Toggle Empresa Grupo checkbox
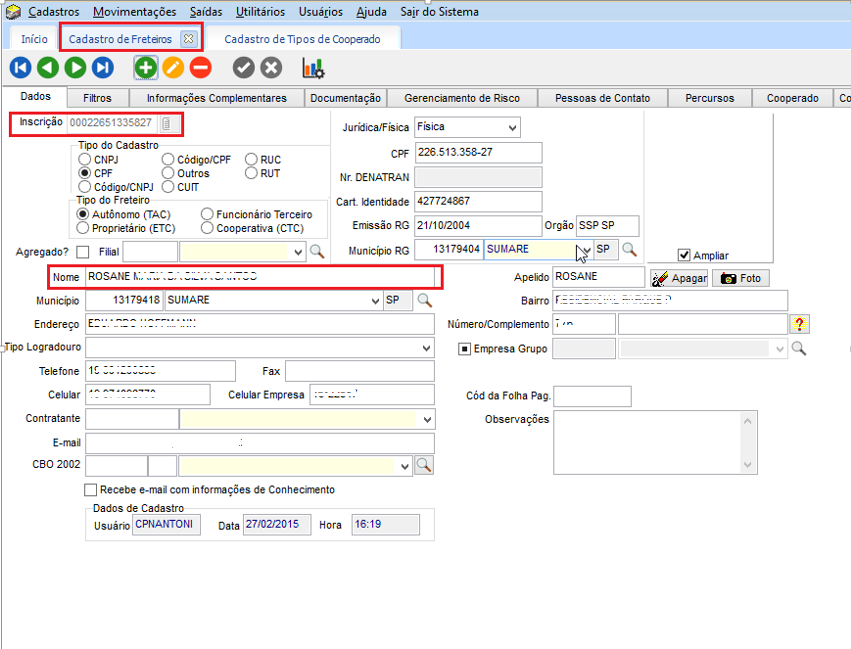851x649 pixels. (x=465, y=349)
